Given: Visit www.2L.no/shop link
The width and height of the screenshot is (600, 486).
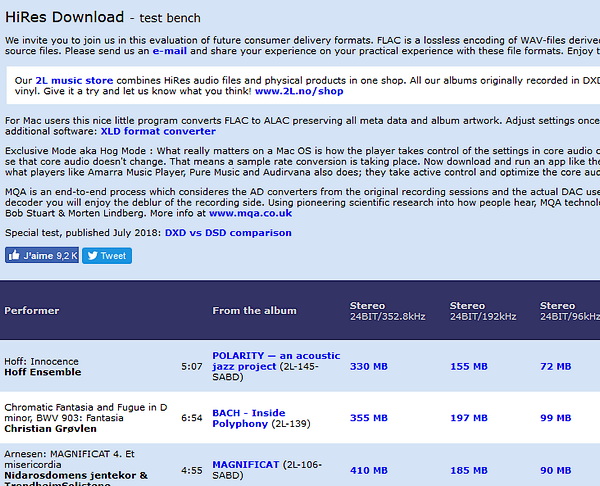Looking at the screenshot, I should coord(299,91).
